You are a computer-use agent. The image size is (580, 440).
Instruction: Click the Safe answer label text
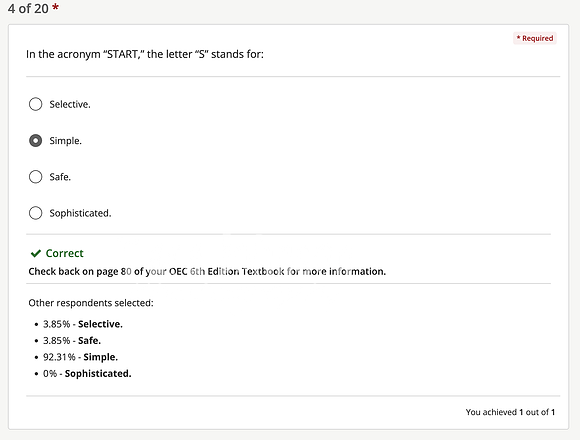60,177
